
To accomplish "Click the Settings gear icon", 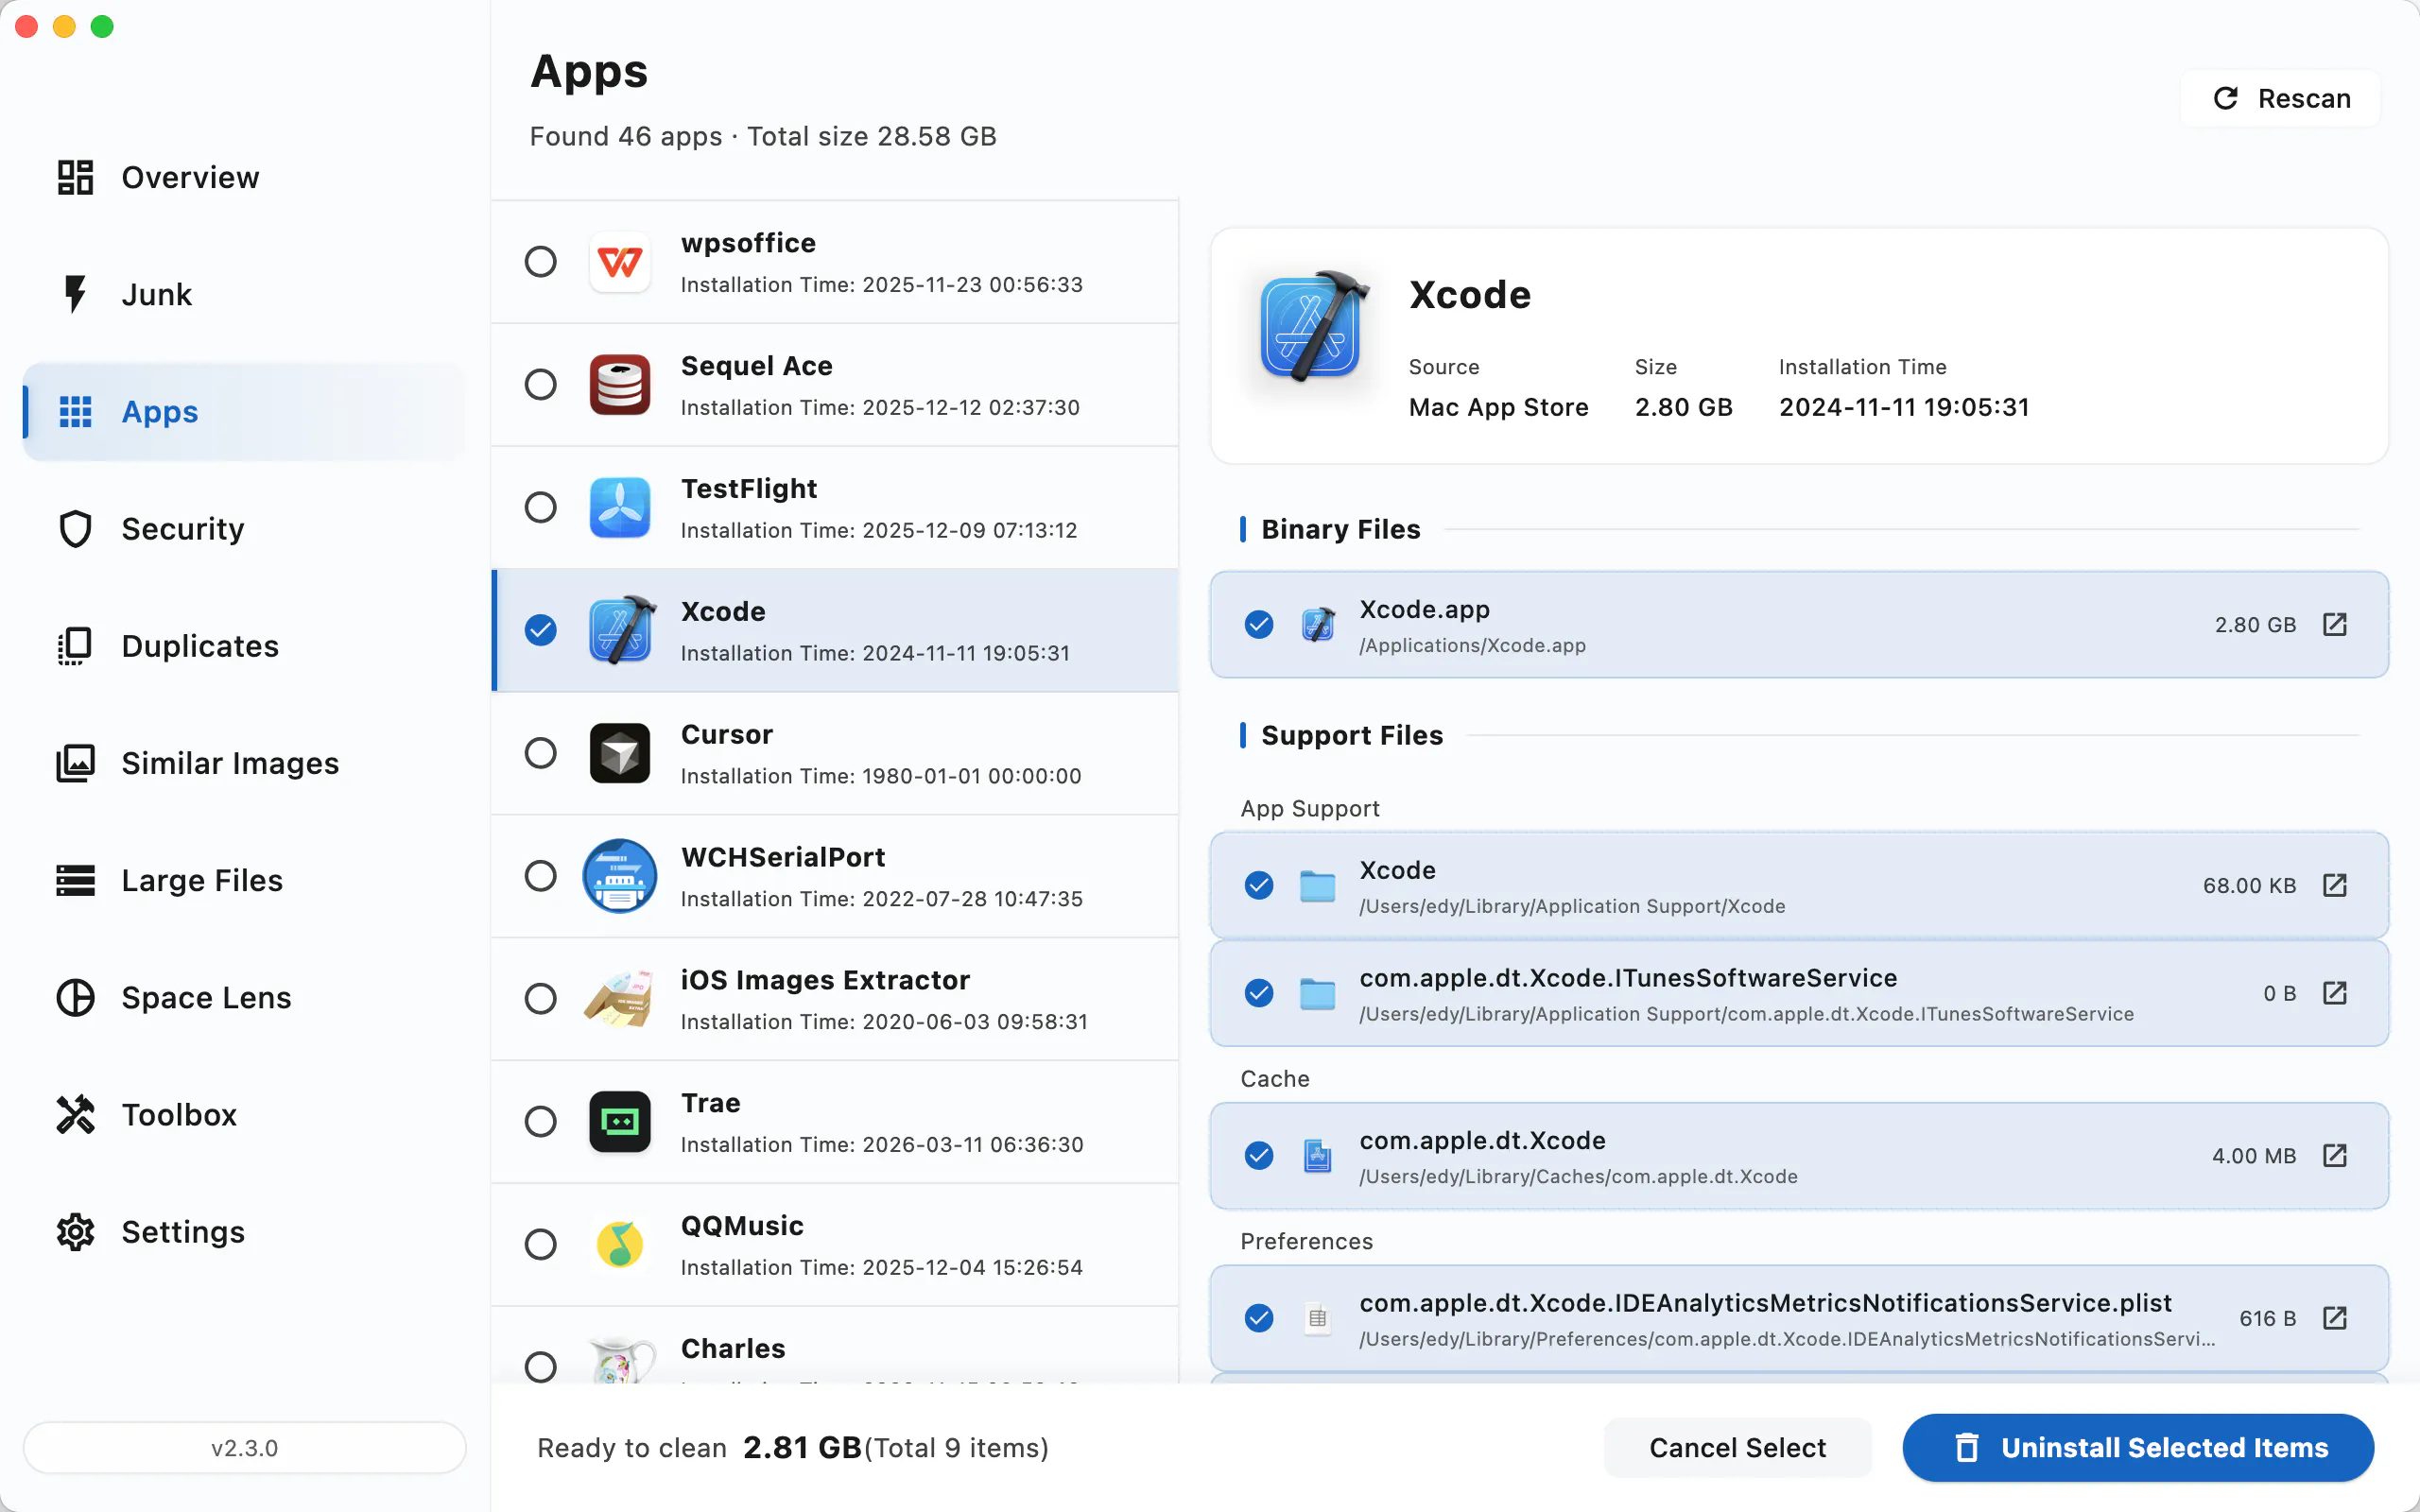I will 75,1232.
